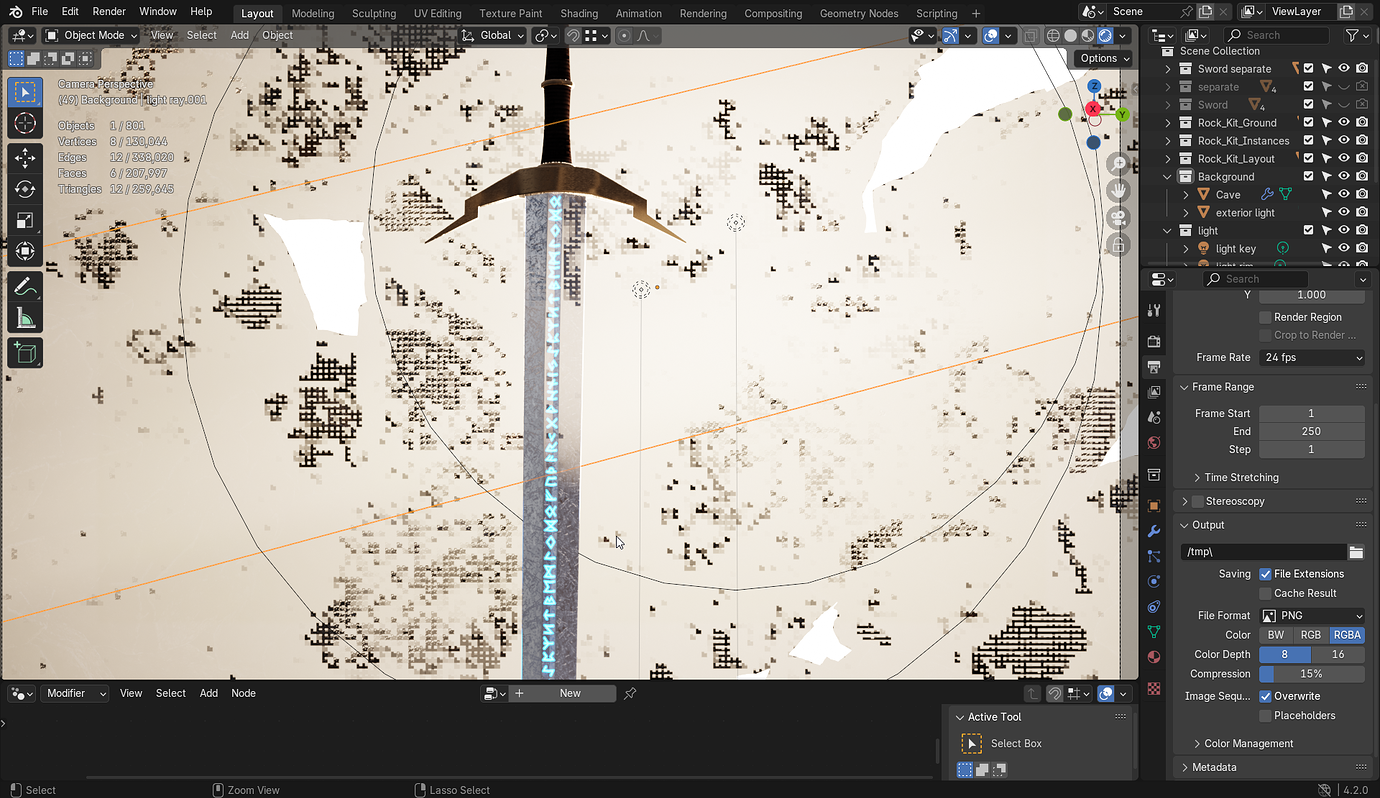Collapse the Frame Range panel
This screenshot has width=1380, height=798.
pos(1223,387)
